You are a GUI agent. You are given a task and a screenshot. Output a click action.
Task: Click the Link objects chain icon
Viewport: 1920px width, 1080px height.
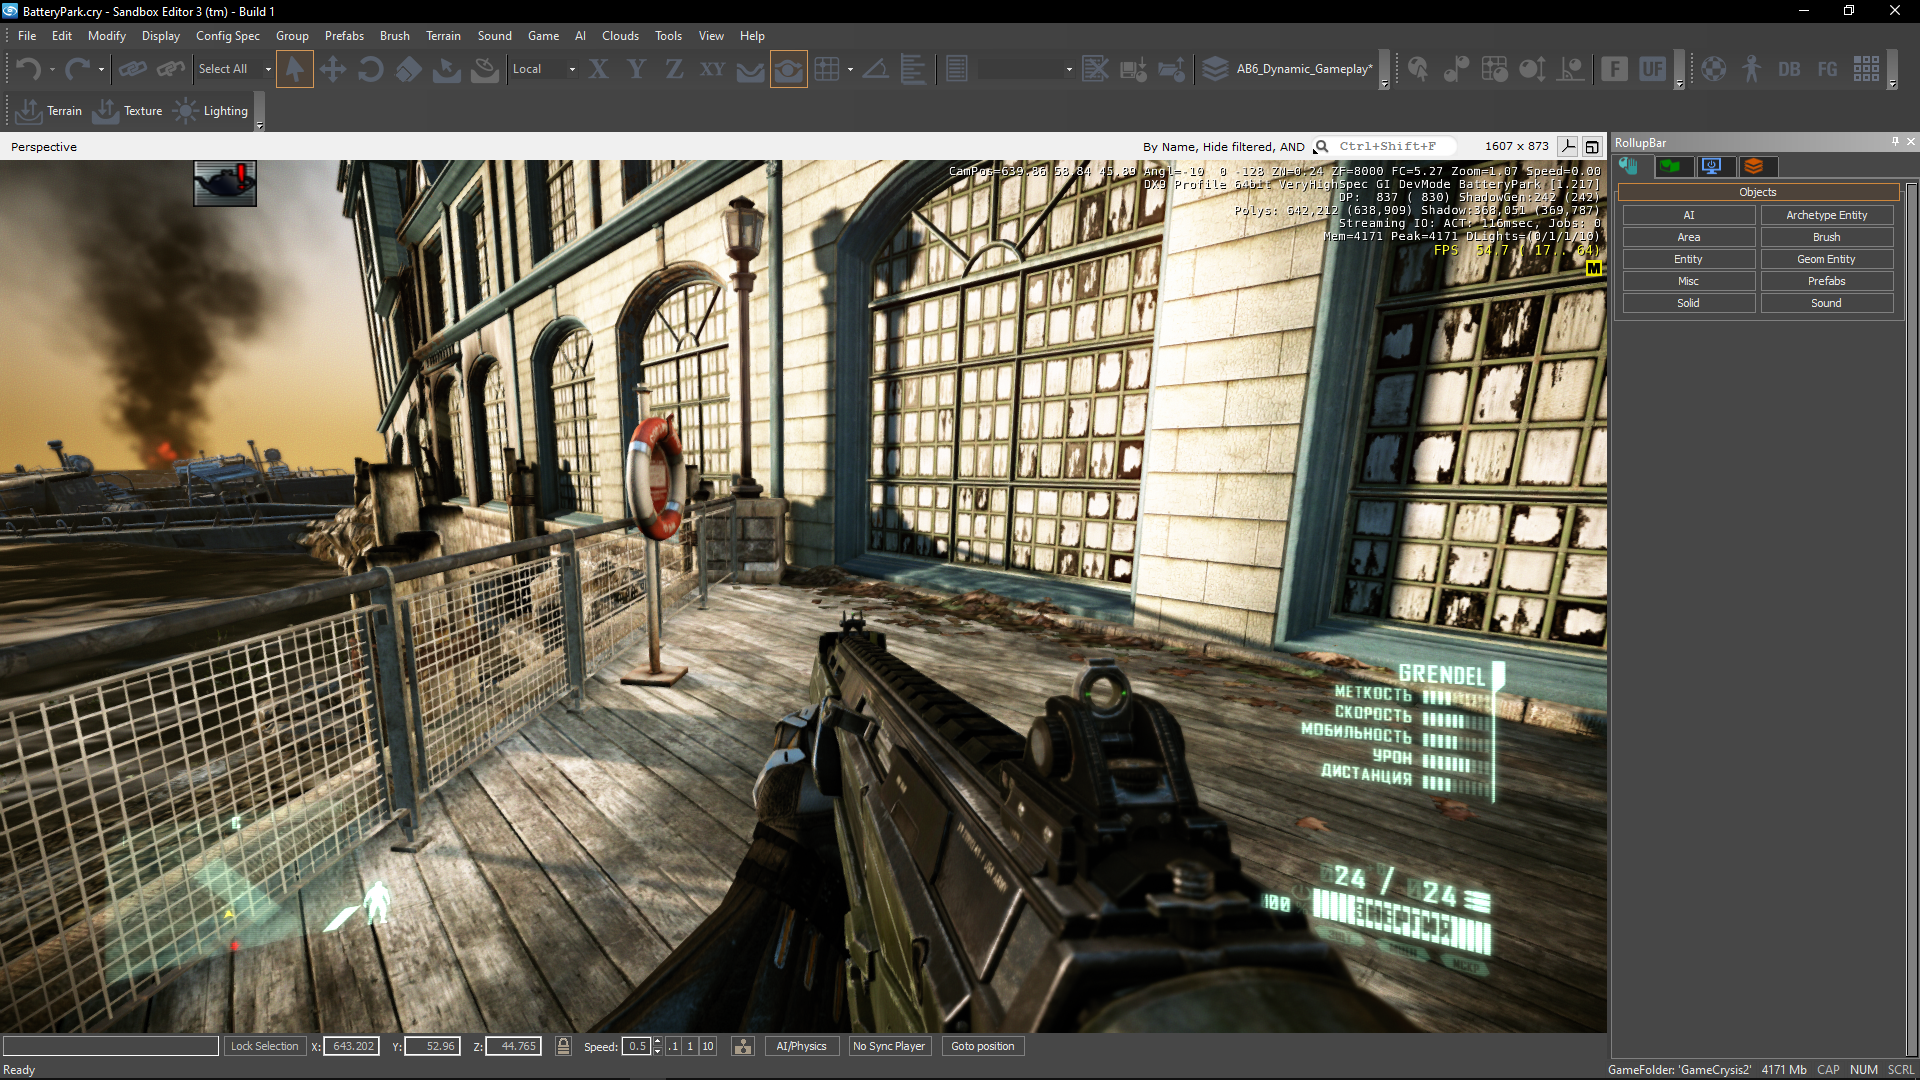tap(132, 69)
